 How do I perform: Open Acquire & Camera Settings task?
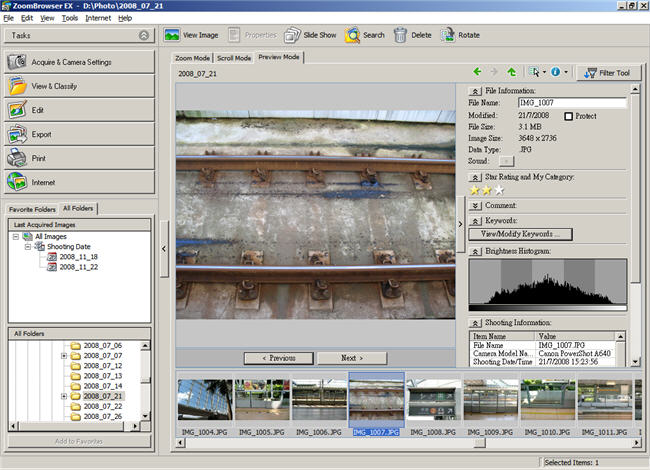click(79, 62)
